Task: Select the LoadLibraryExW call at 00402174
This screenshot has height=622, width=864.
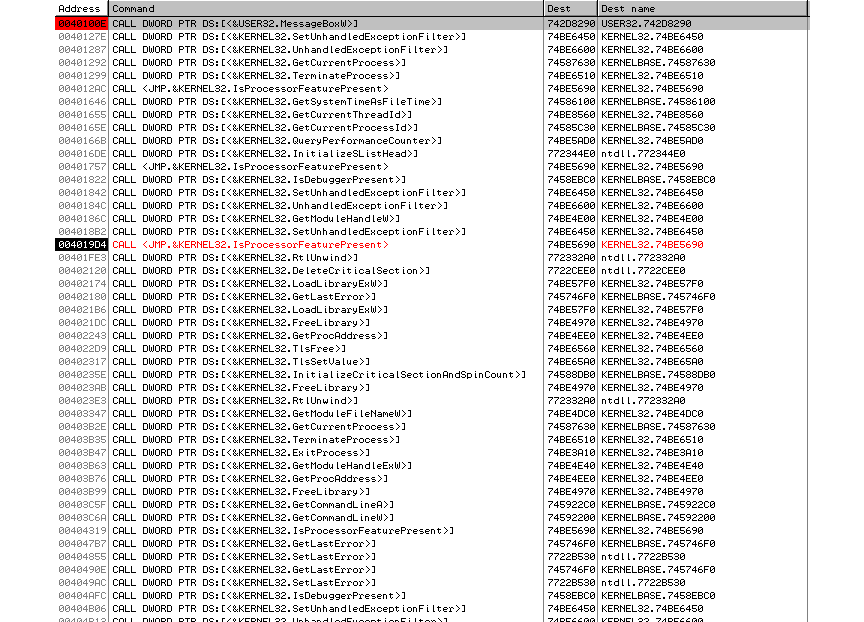Action: pyautogui.click(x=431, y=284)
